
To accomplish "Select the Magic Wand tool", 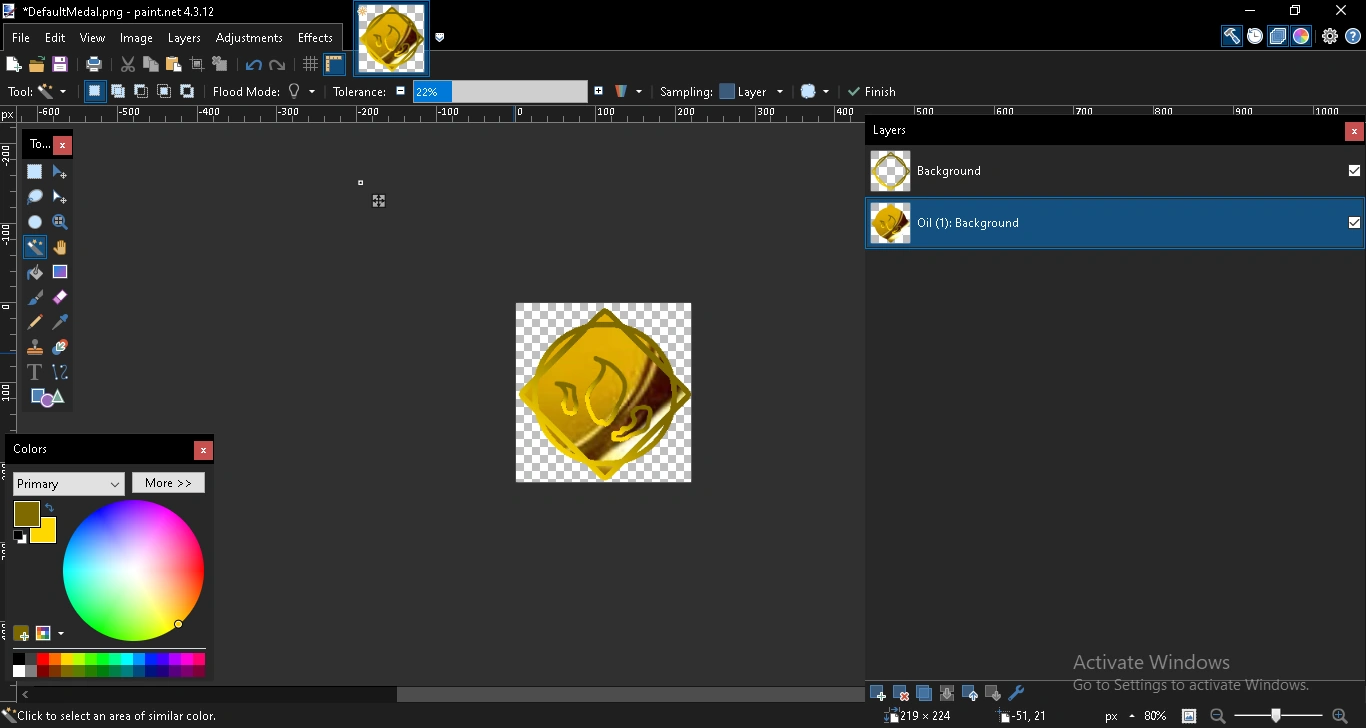I will 35,247.
